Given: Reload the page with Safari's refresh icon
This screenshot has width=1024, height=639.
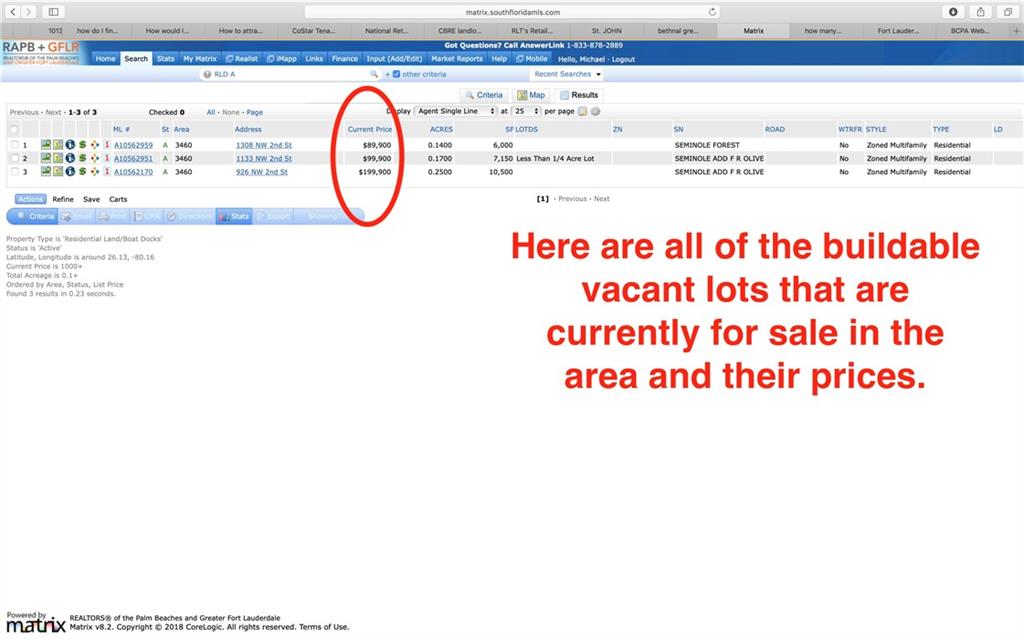Looking at the screenshot, I should (x=712, y=12).
